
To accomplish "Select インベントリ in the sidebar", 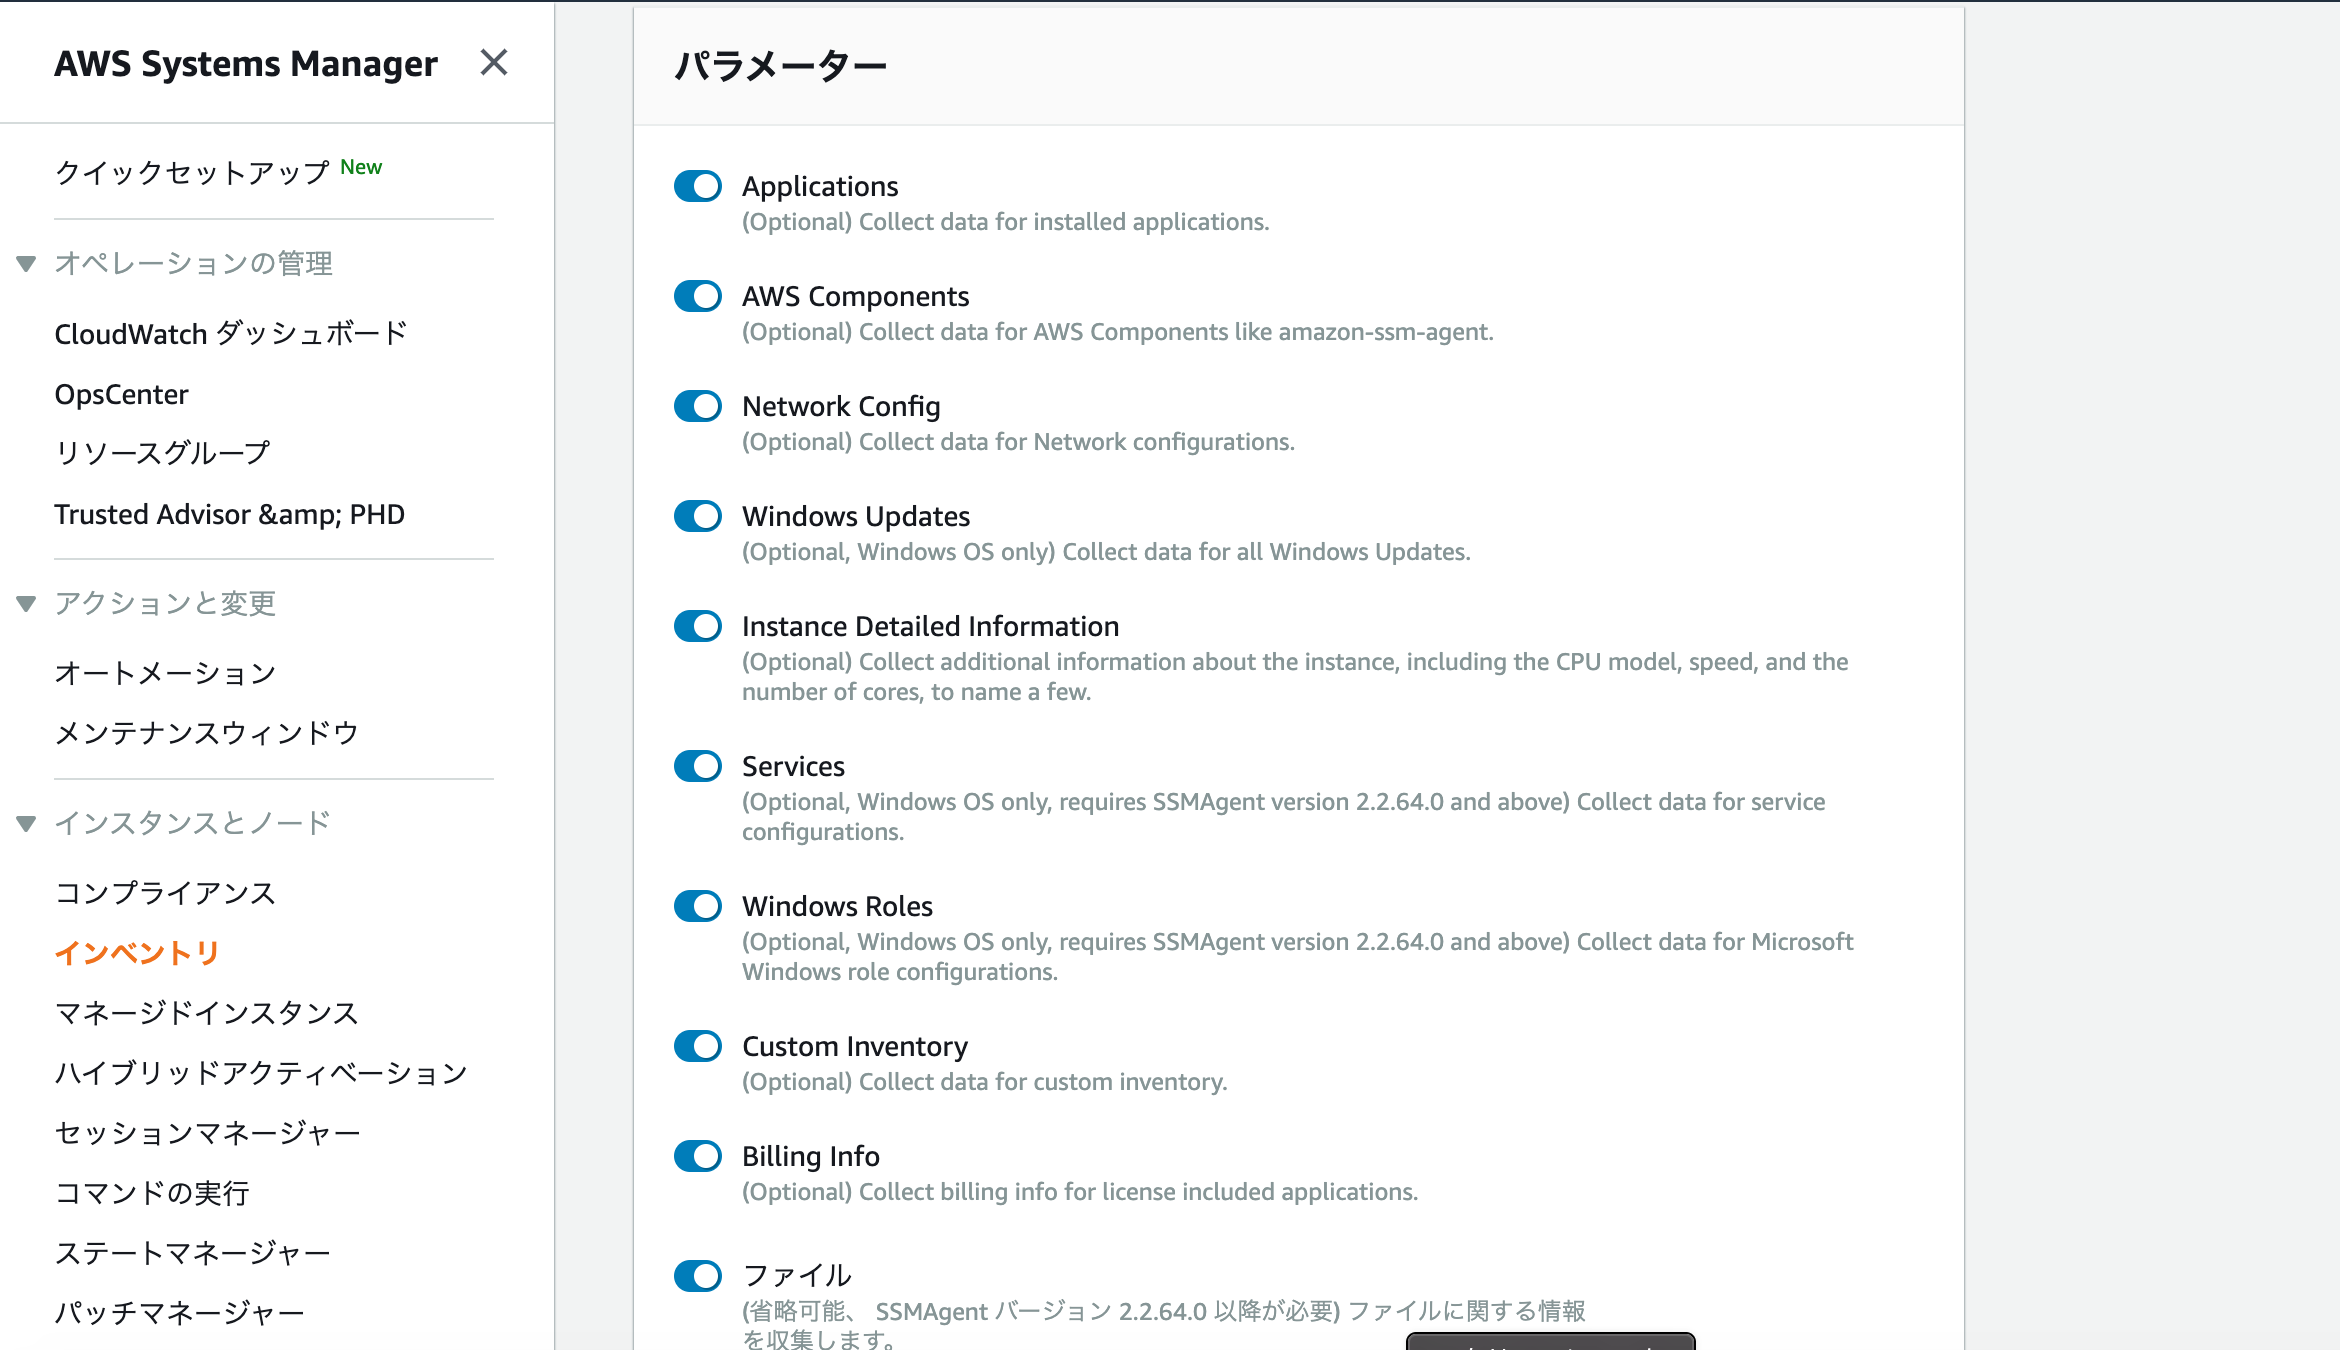I will tap(137, 953).
